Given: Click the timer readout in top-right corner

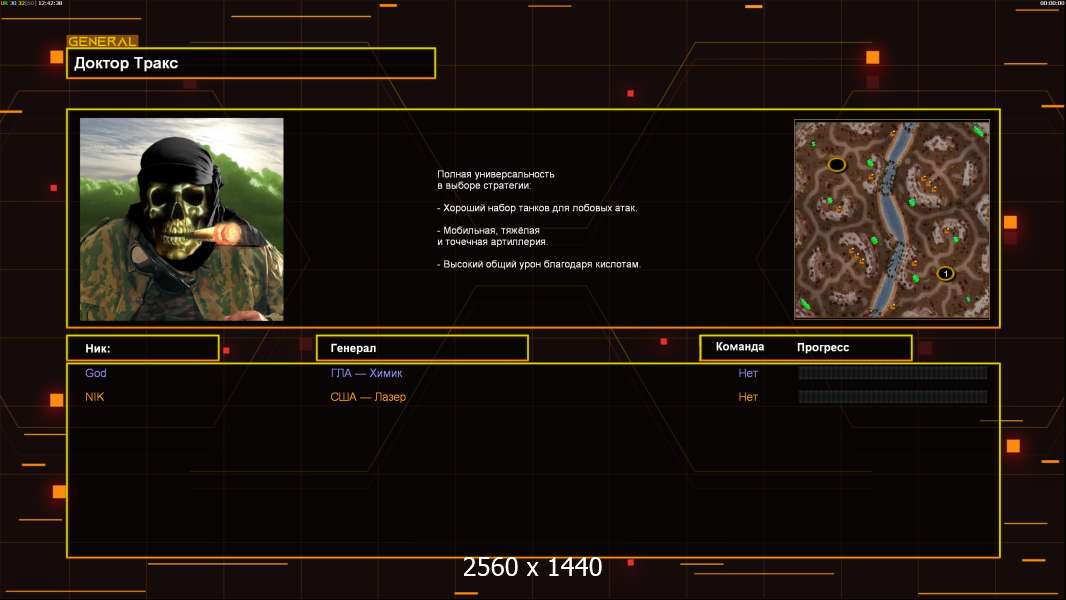Looking at the screenshot, I should click(x=1051, y=4).
